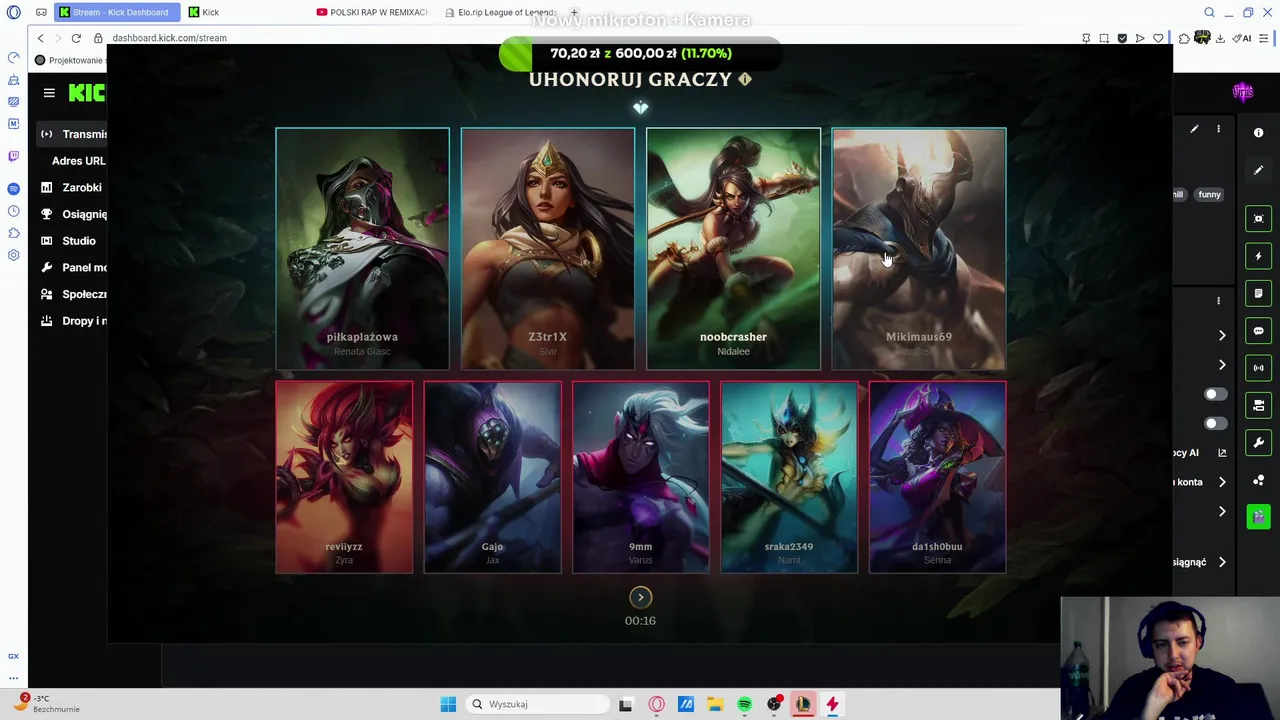Toggle the lightning quick actions widget
Viewport: 1280px width, 720px height.
pos(1259,256)
